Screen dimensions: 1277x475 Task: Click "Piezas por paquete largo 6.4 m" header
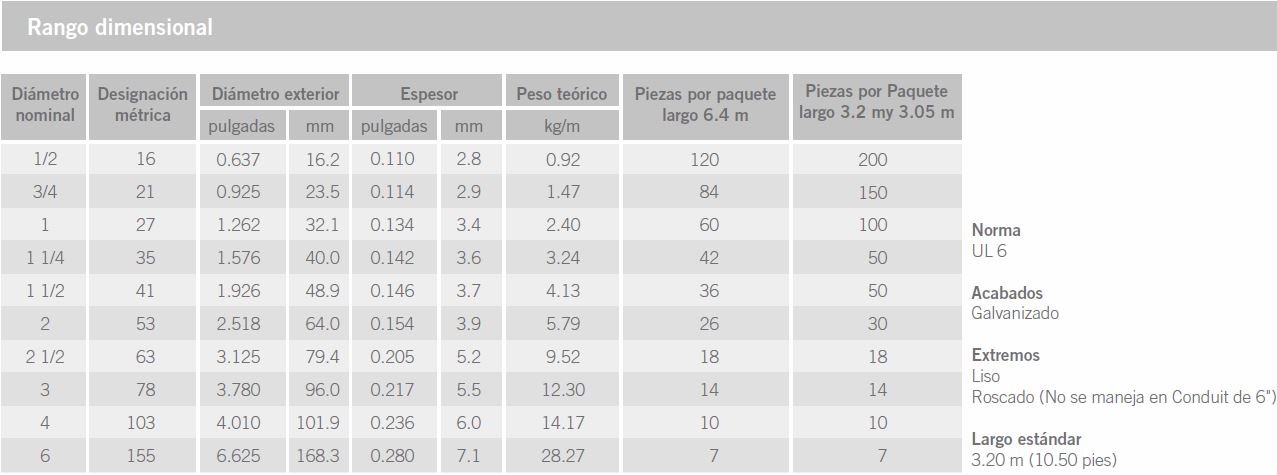(705, 105)
